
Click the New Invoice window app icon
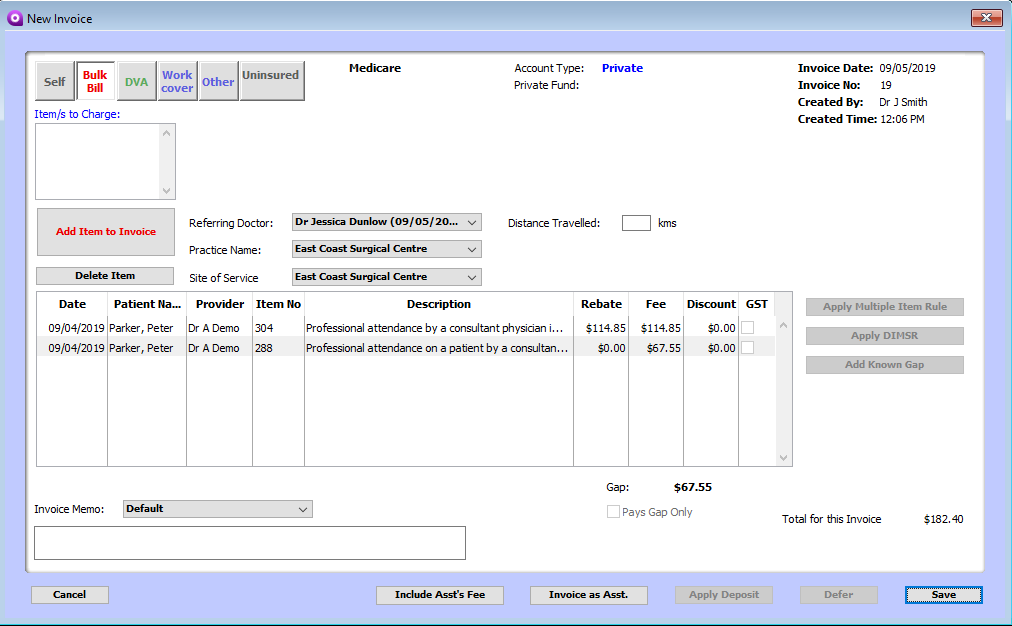(14, 18)
